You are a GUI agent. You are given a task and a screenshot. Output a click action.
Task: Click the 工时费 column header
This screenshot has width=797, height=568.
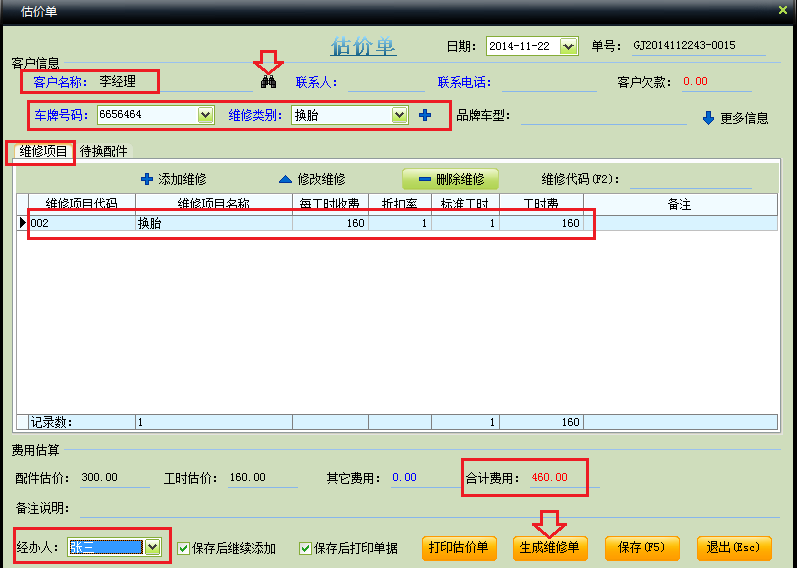coord(541,204)
